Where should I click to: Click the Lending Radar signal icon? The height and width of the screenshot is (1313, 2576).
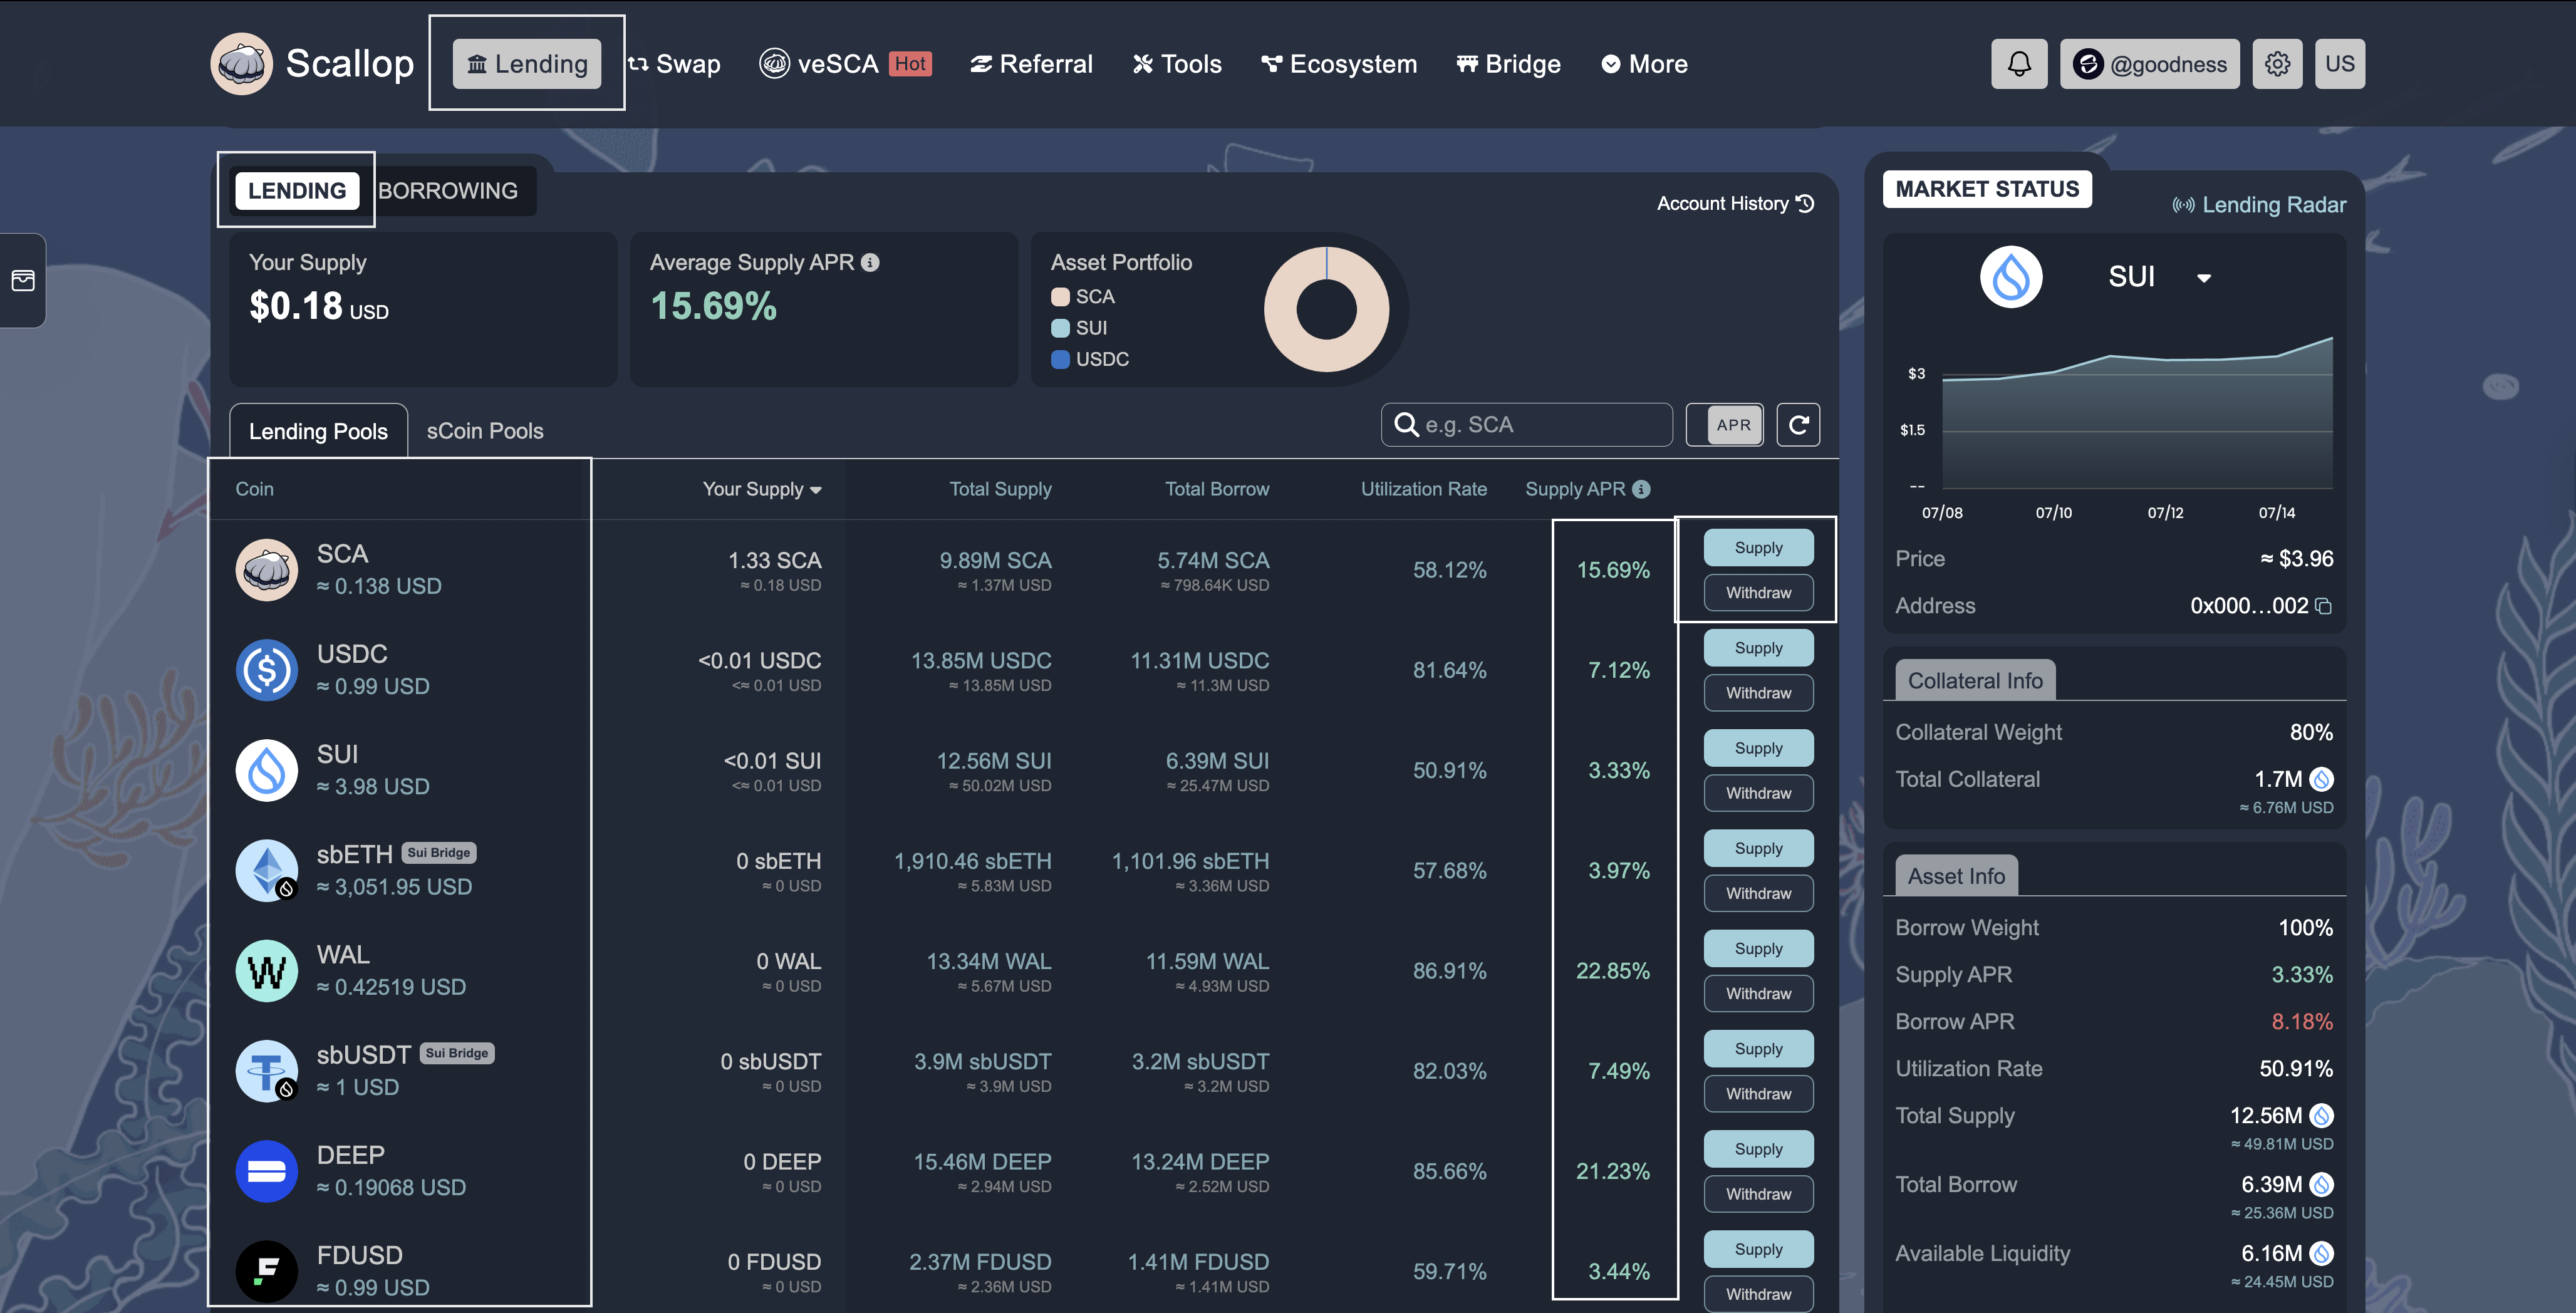(2183, 205)
